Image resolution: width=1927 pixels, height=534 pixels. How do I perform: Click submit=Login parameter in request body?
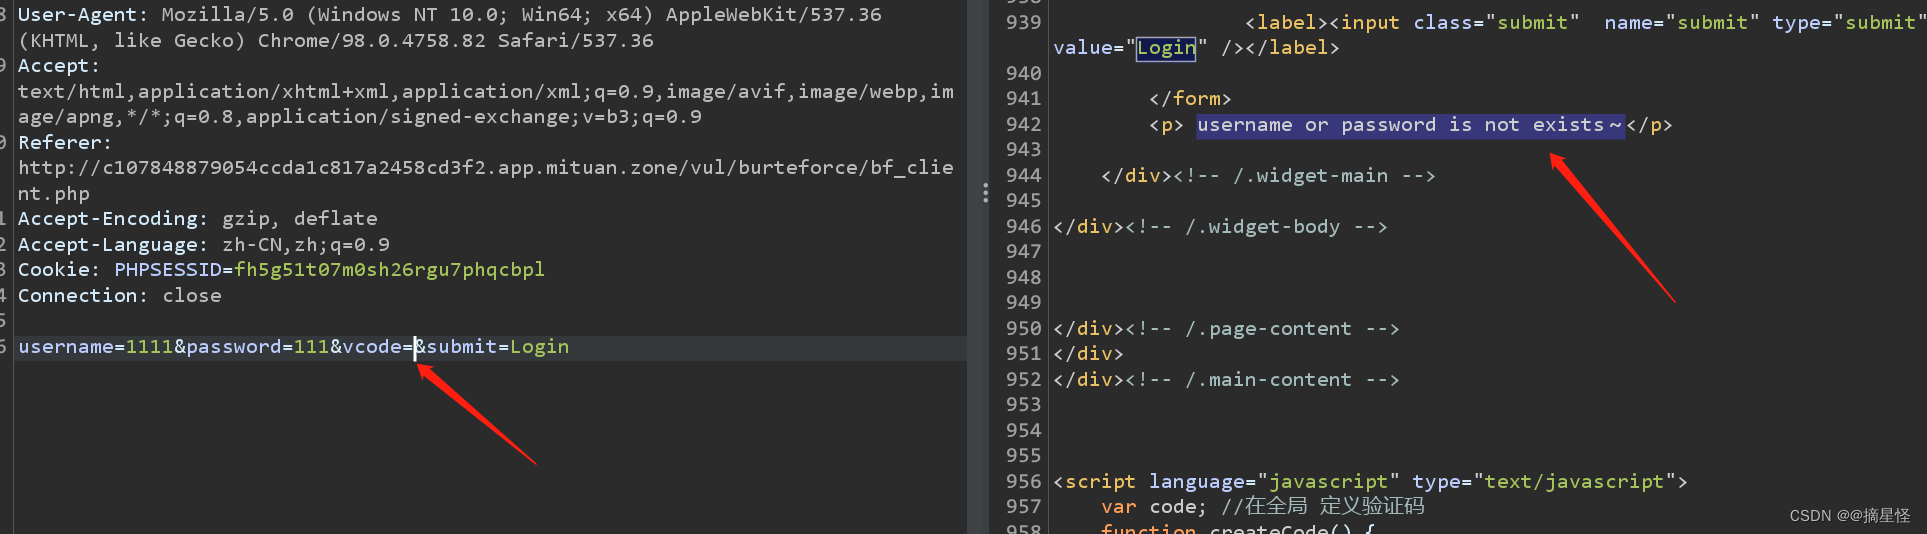click(x=498, y=347)
